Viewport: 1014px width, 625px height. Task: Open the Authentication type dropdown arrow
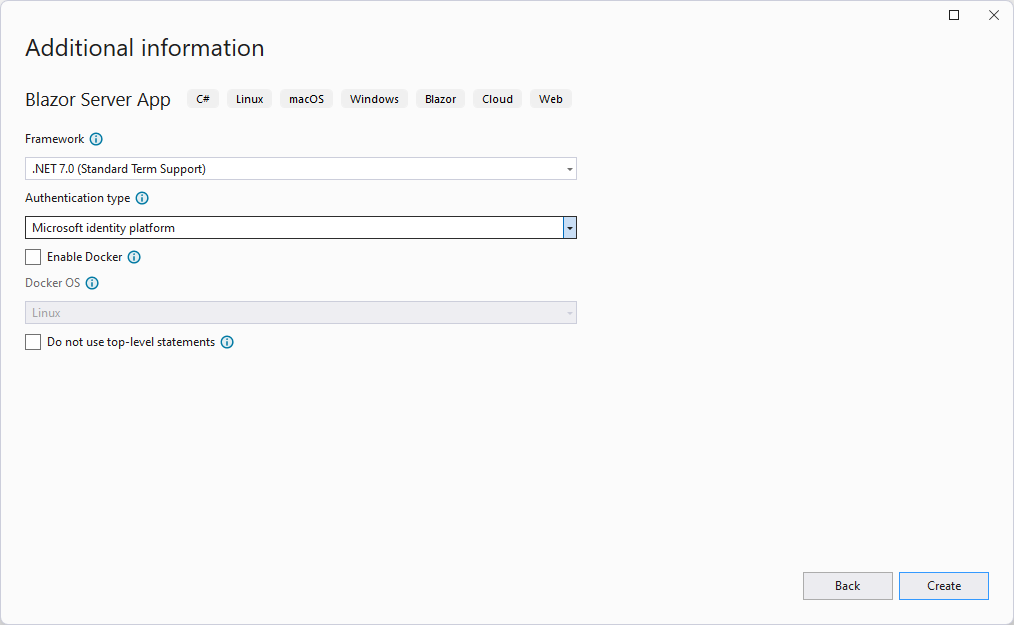(x=570, y=228)
